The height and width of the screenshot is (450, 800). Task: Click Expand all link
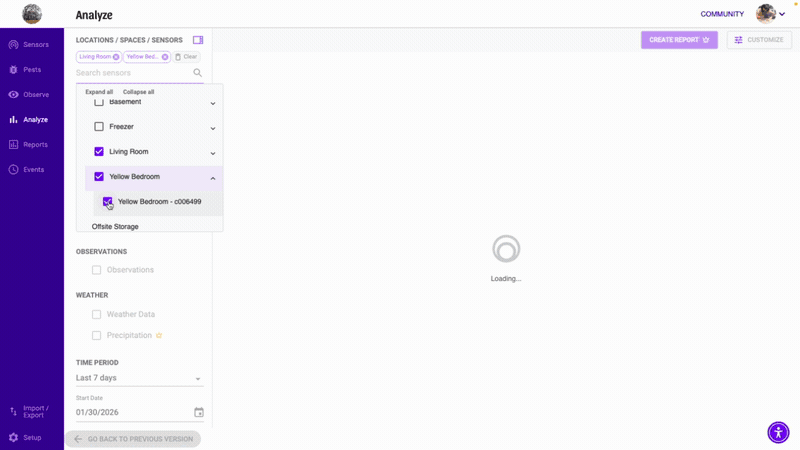(99, 92)
